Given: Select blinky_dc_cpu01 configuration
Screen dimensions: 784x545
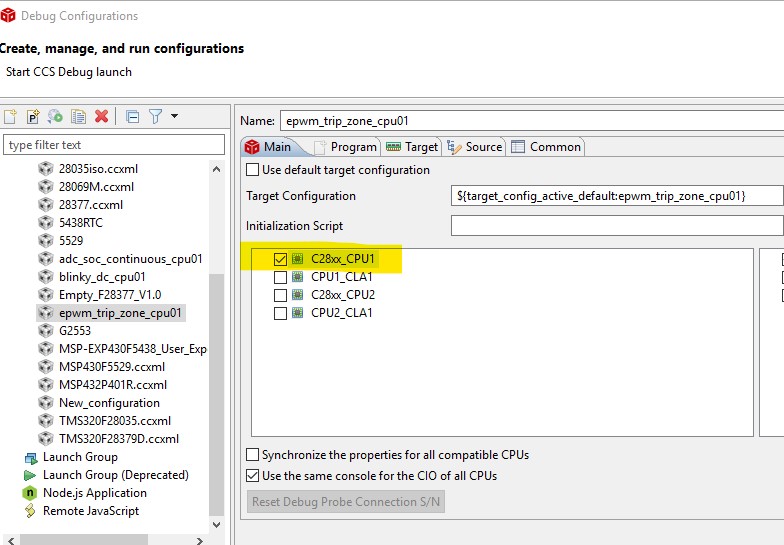Looking at the screenshot, I should pos(102,277).
